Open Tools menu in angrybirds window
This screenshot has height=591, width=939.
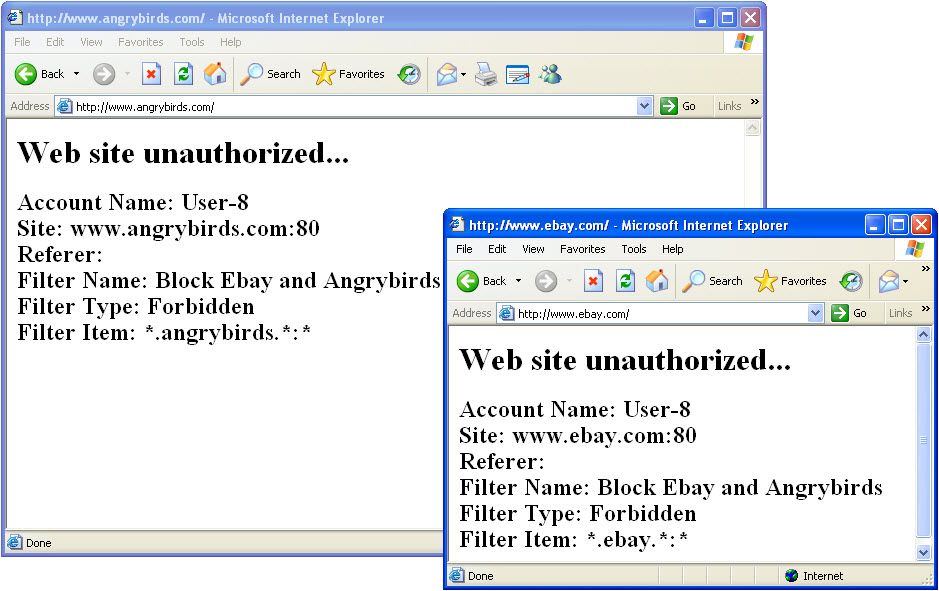(x=192, y=42)
